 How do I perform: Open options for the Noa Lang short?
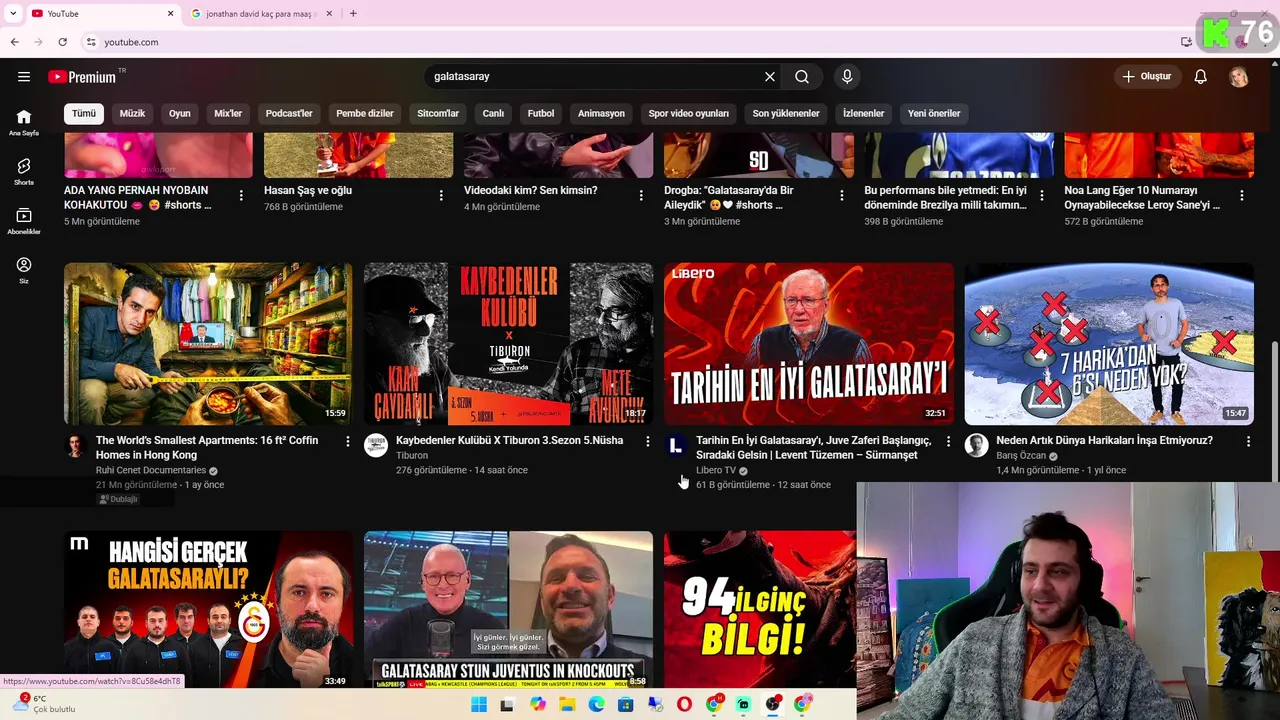tap(1242, 196)
